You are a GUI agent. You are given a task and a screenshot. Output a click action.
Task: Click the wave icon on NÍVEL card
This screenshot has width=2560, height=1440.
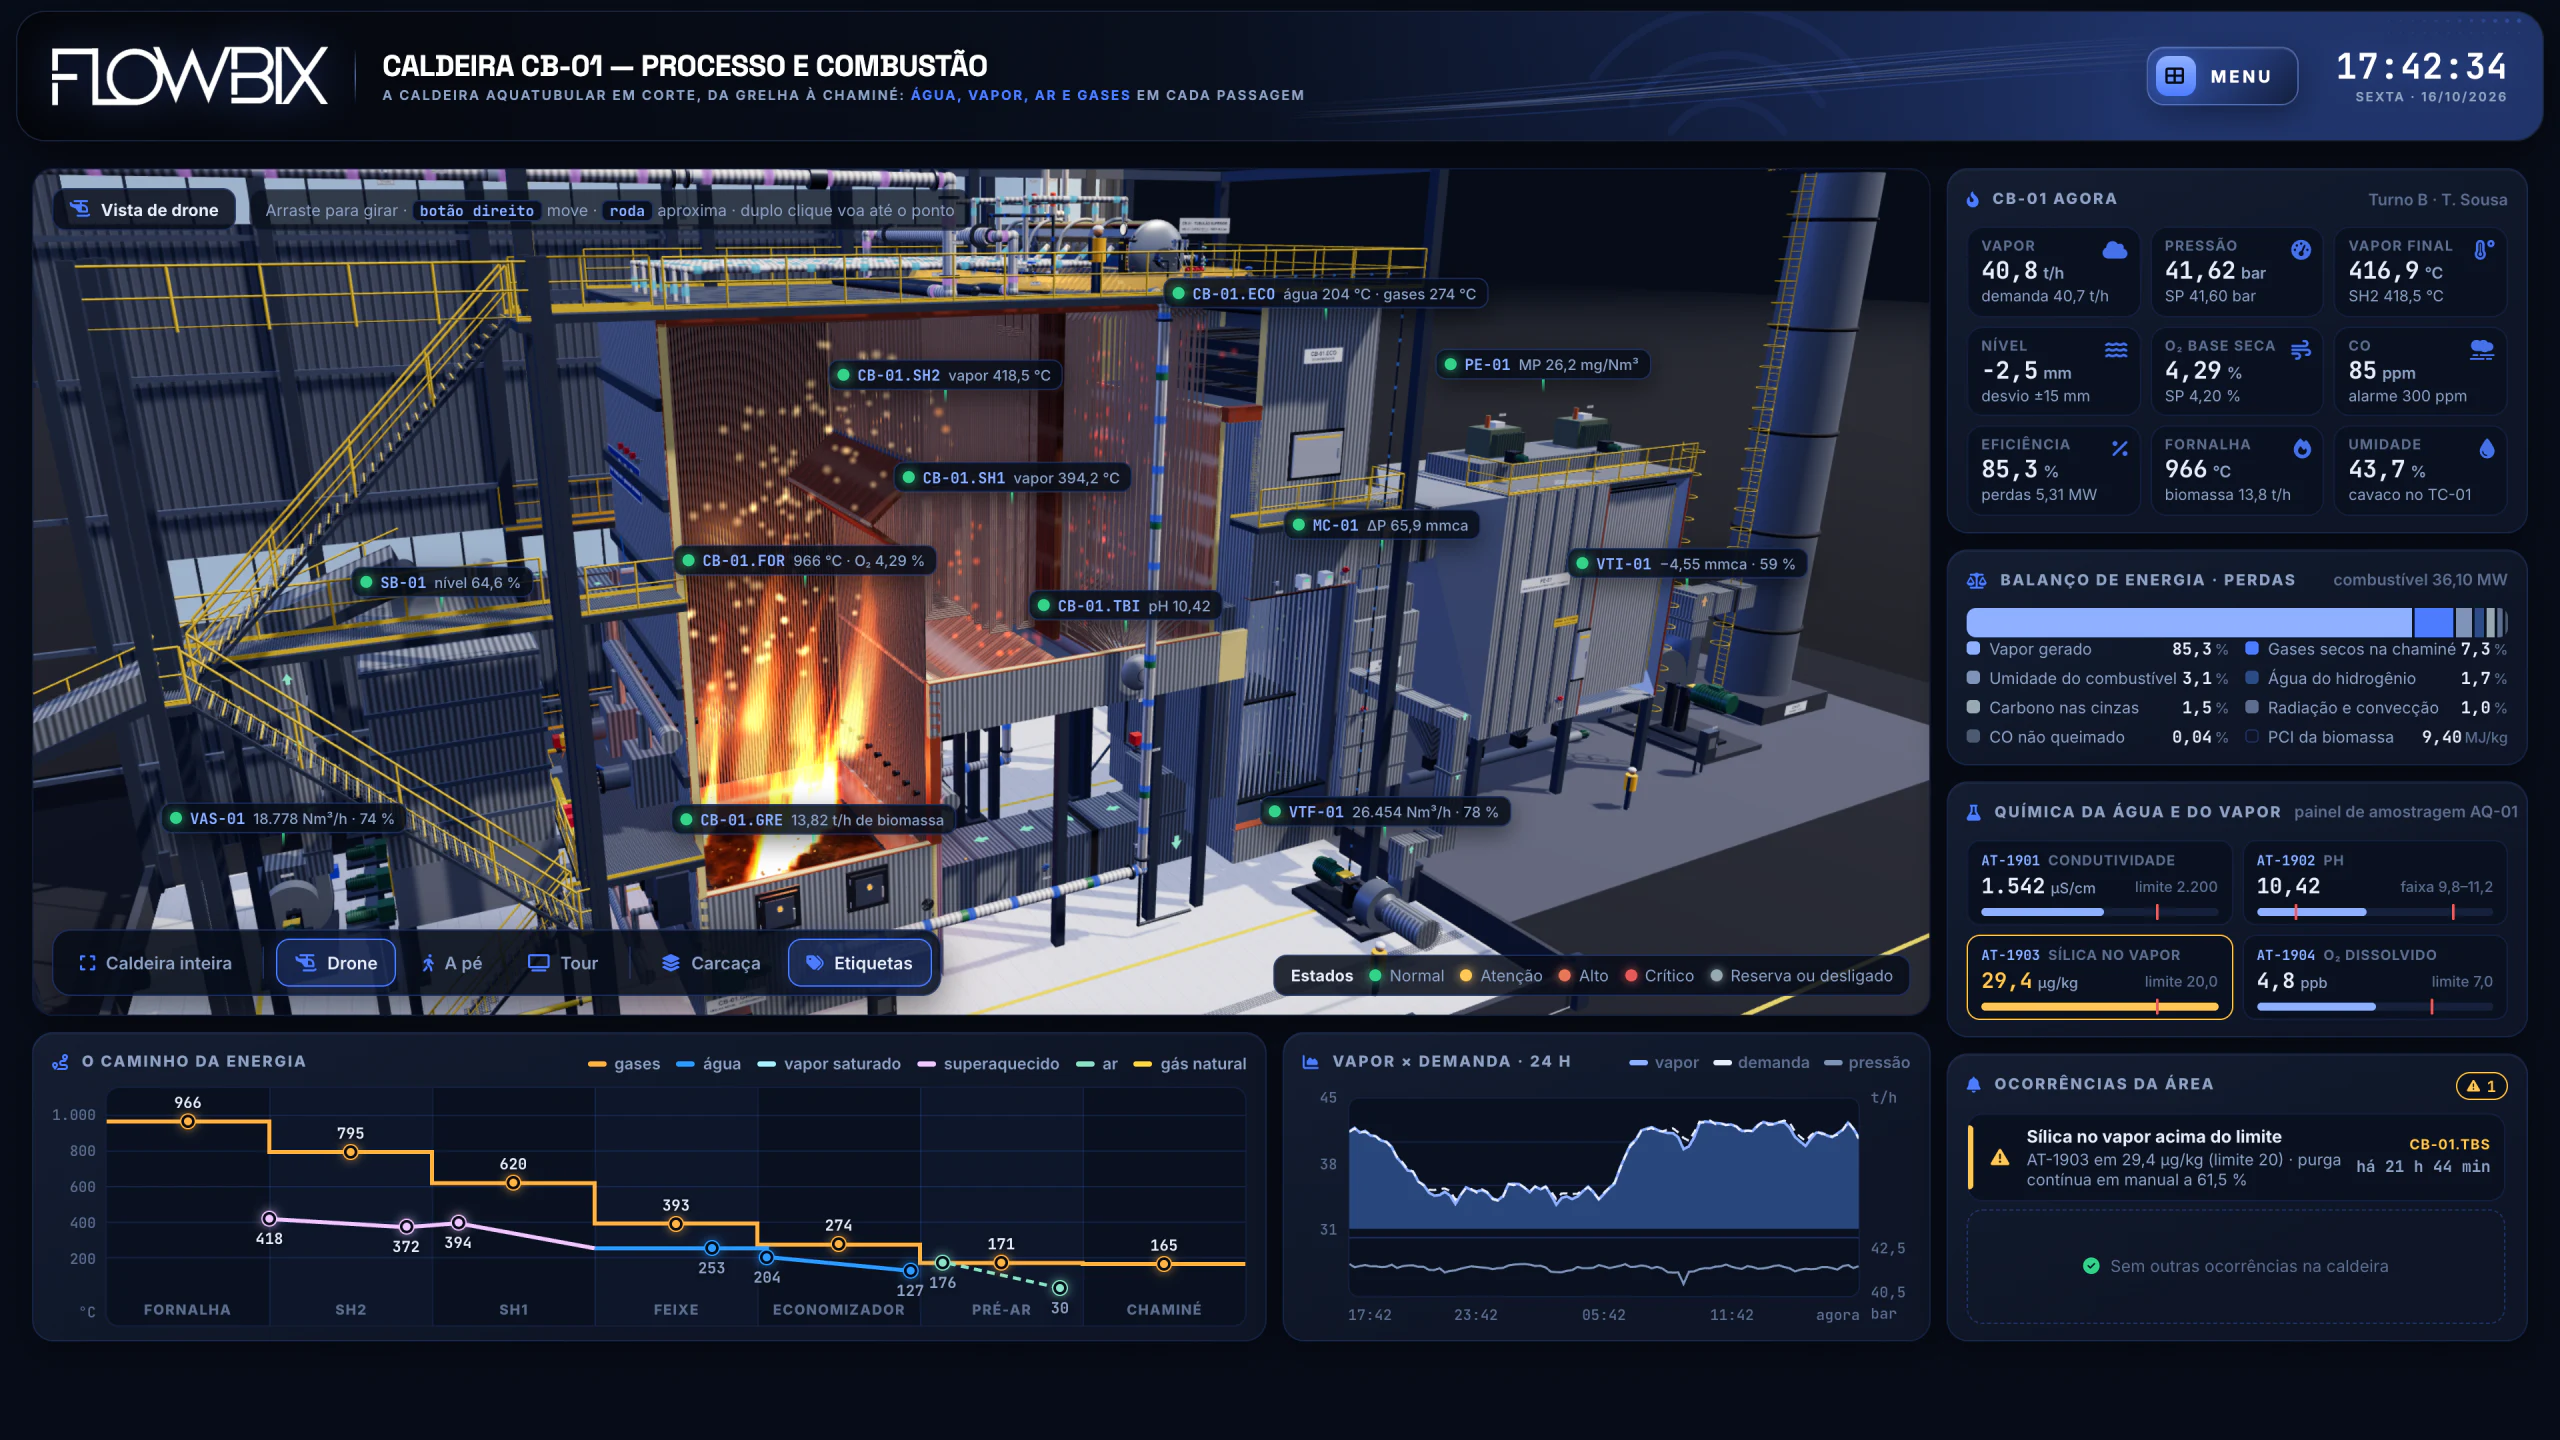(x=2116, y=350)
